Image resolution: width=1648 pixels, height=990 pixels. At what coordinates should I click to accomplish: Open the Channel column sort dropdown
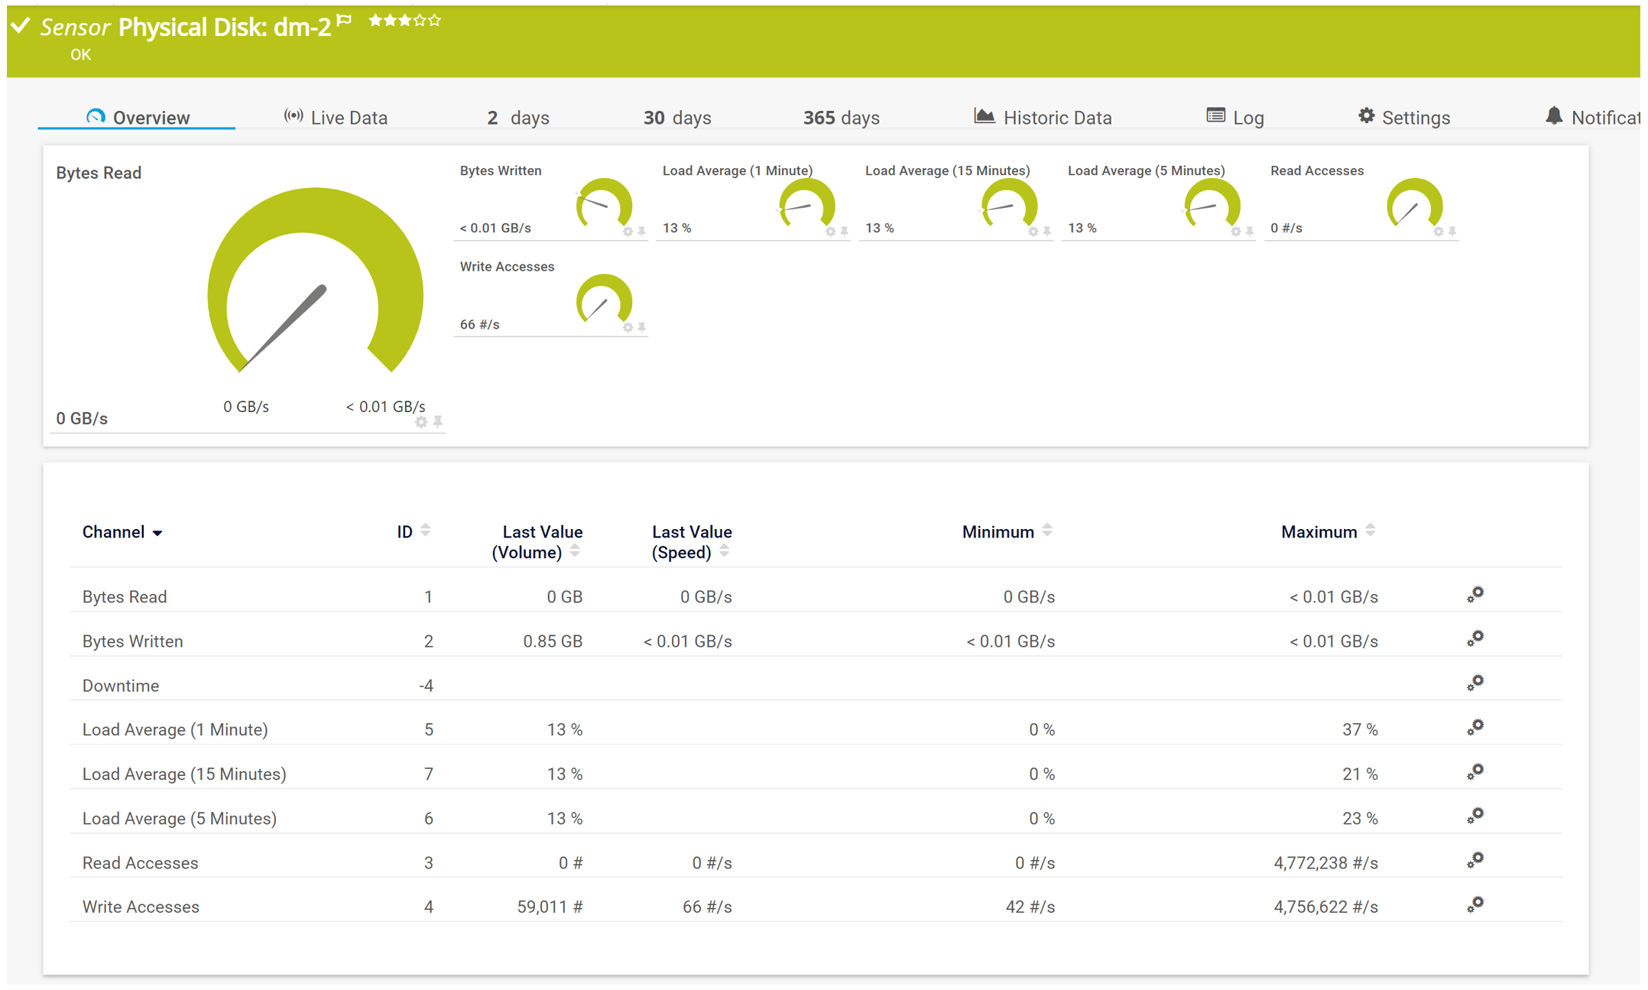158,533
